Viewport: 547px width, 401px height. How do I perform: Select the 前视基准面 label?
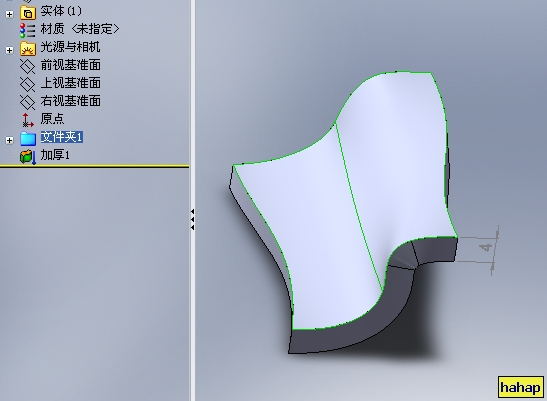coord(71,65)
